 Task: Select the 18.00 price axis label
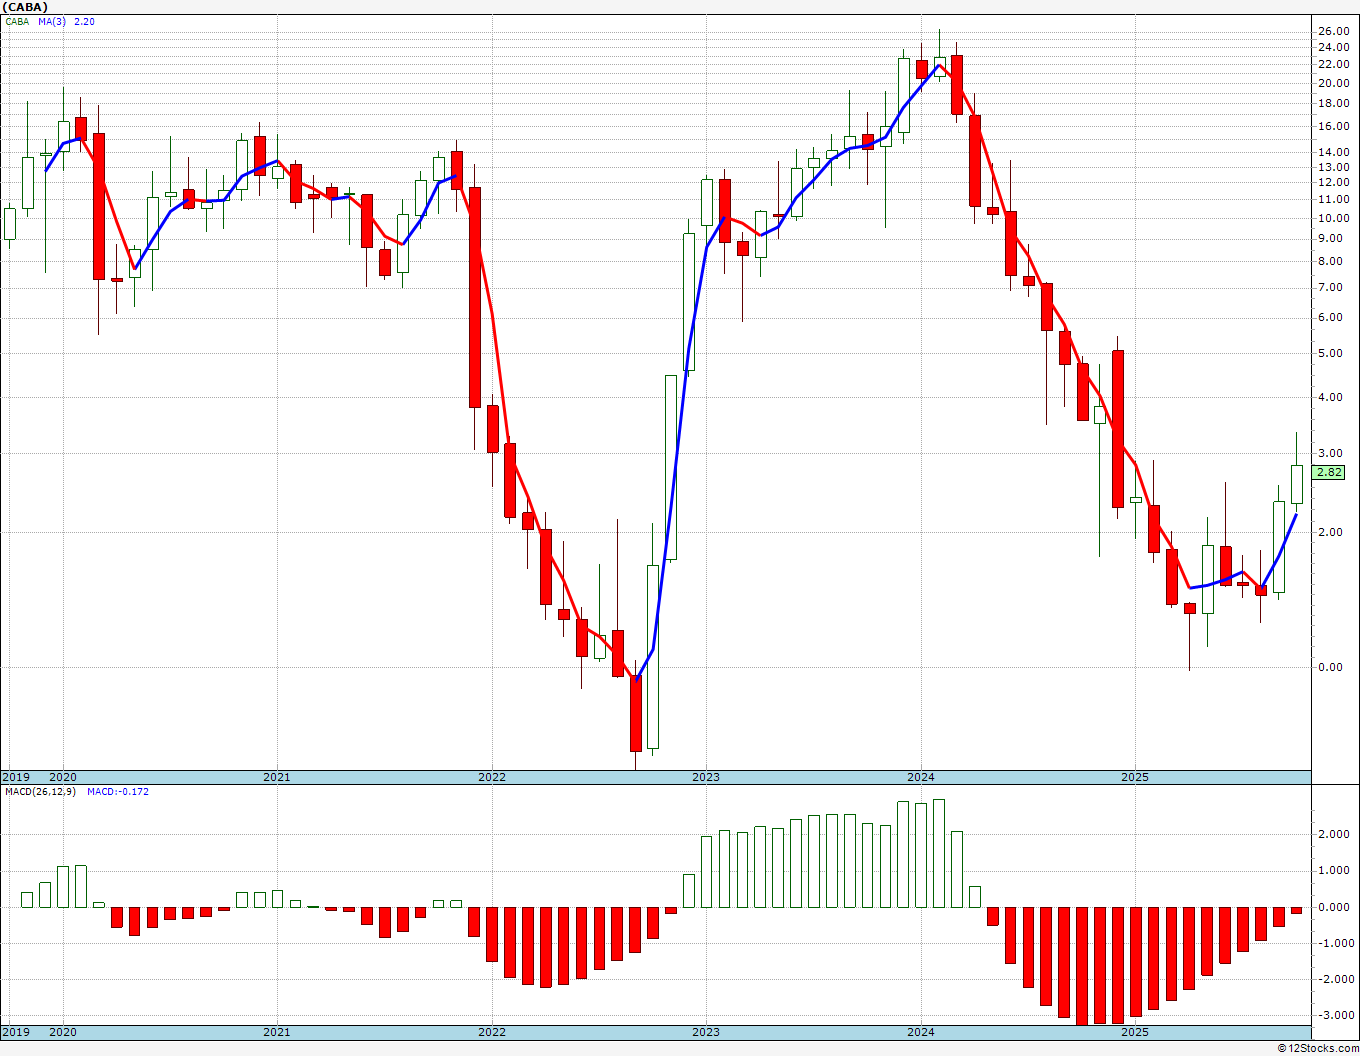[x=1334, y=103]
